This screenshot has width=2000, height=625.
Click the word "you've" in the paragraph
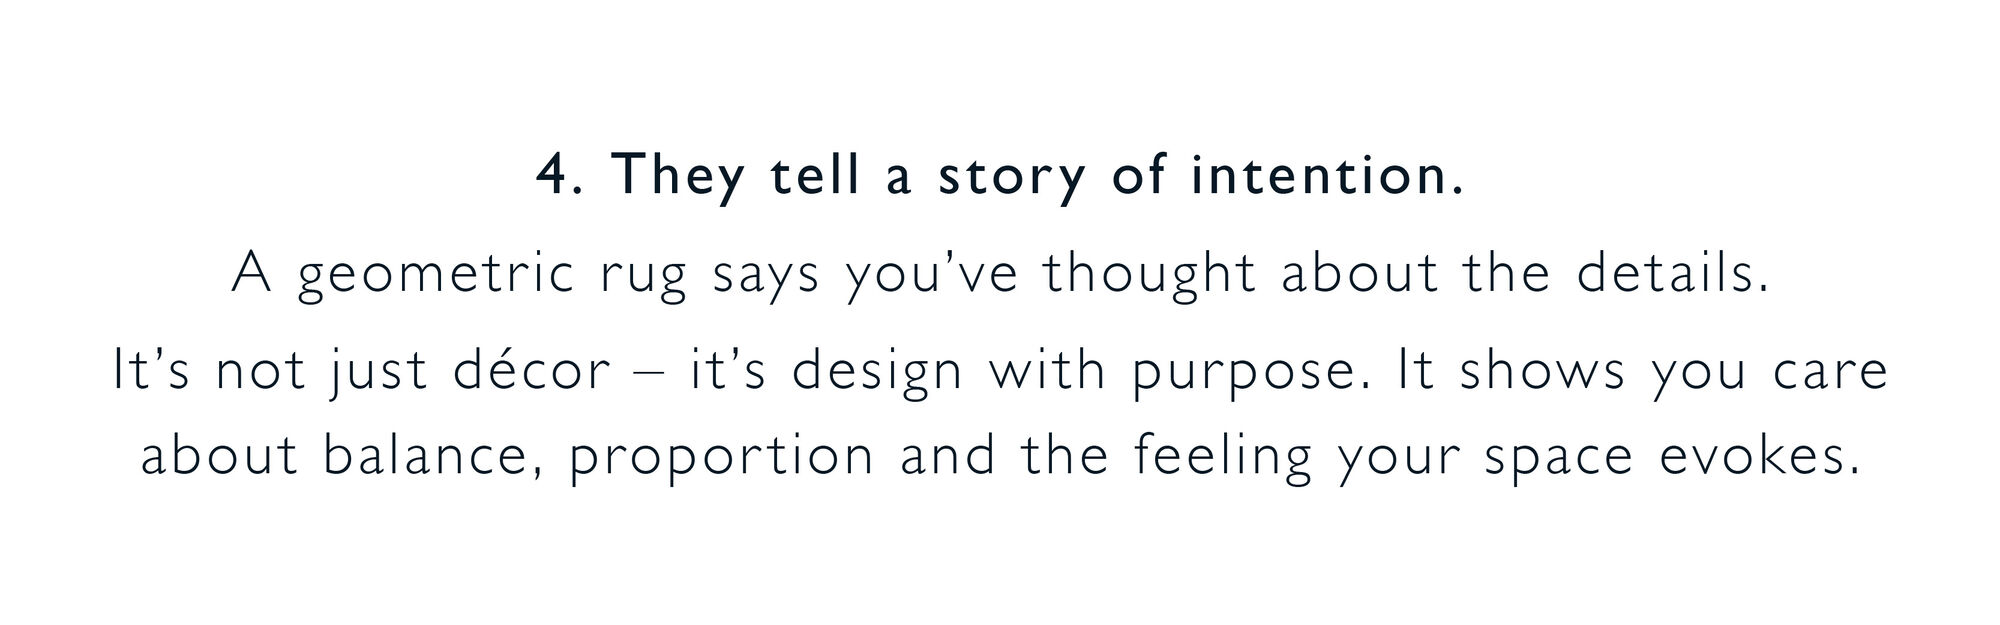click(932, 276)
